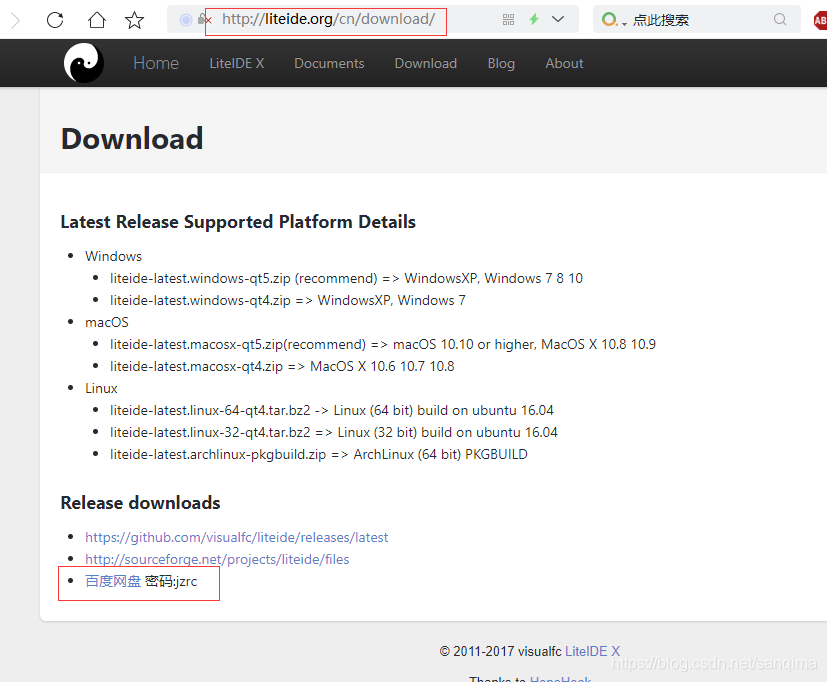Click the green lightning speed mode icon
Screen dimensions: 827x682
(x=534, y=20)
